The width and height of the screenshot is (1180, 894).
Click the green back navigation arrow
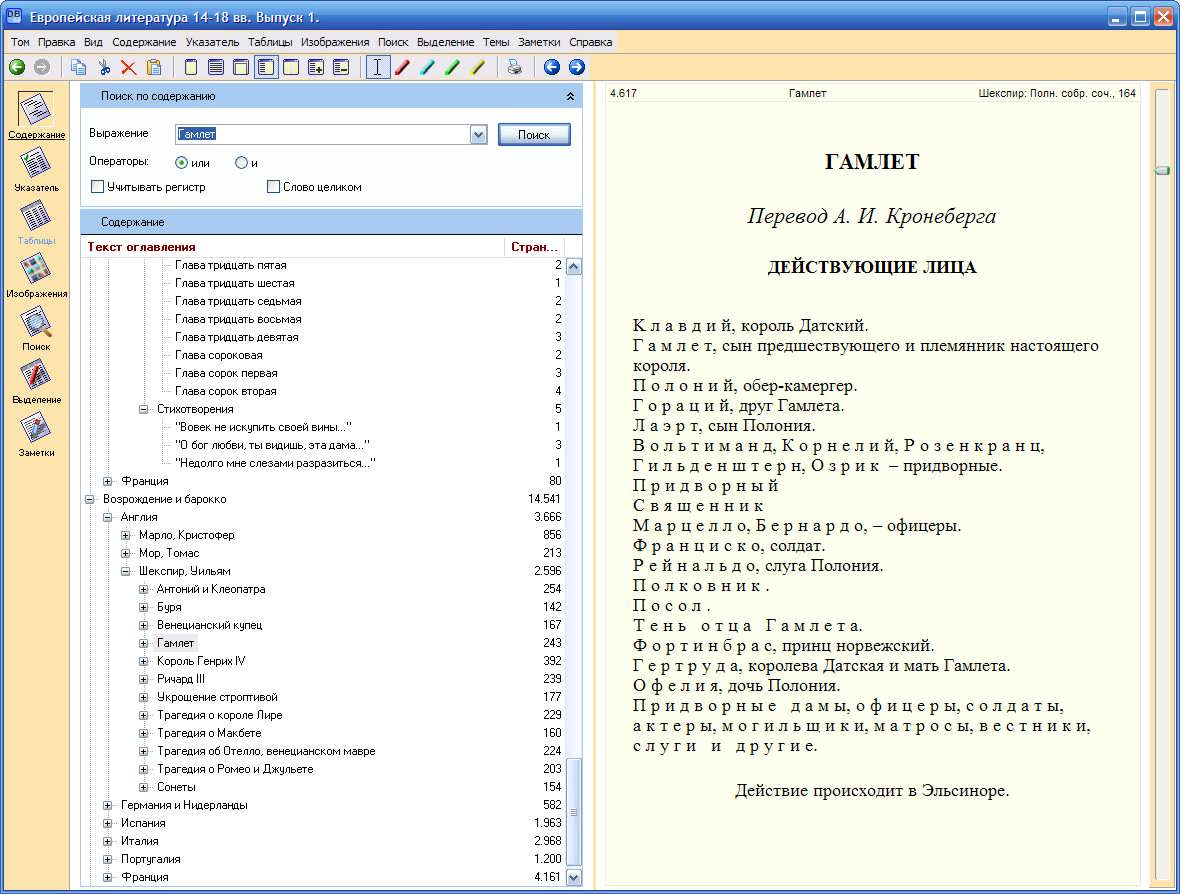coord(17,67)
